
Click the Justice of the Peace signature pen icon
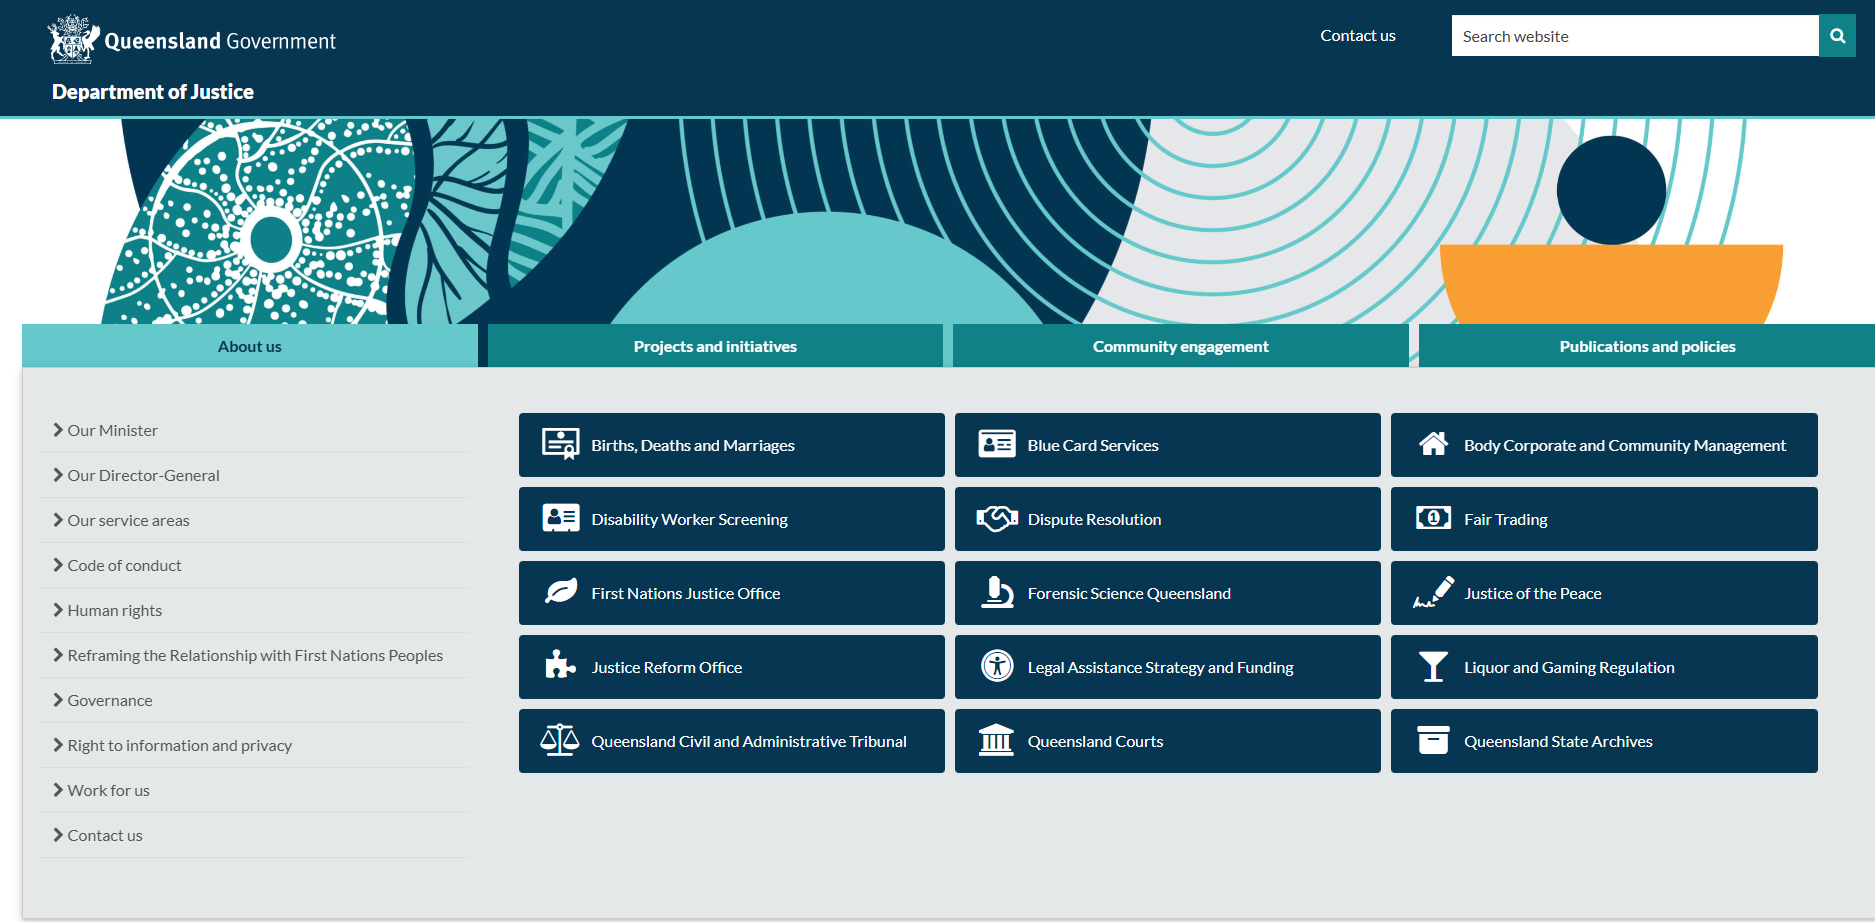pos(1433,592)
